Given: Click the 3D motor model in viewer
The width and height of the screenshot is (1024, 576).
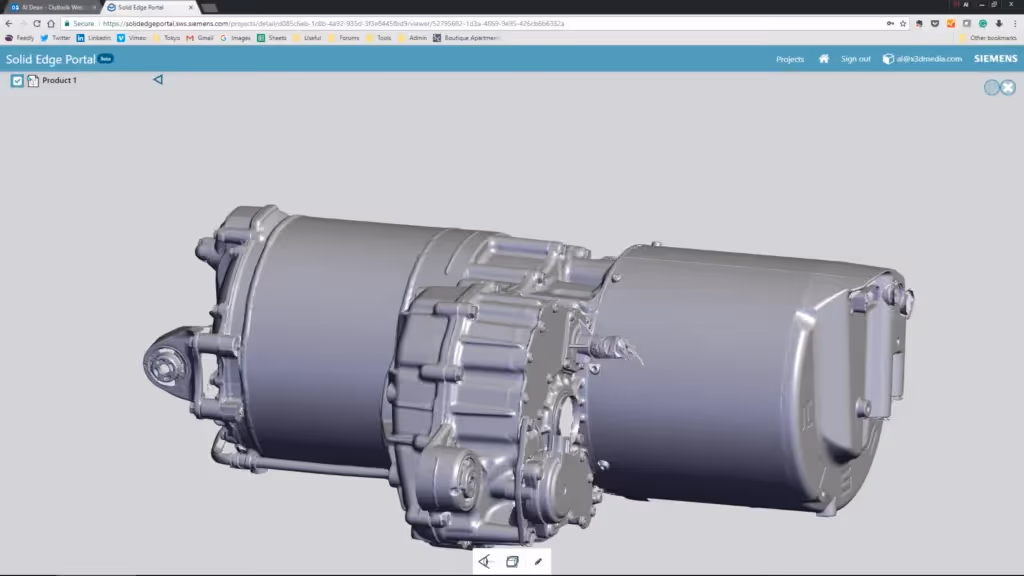Looking at the screenshot, I should (x=528, y=379).
